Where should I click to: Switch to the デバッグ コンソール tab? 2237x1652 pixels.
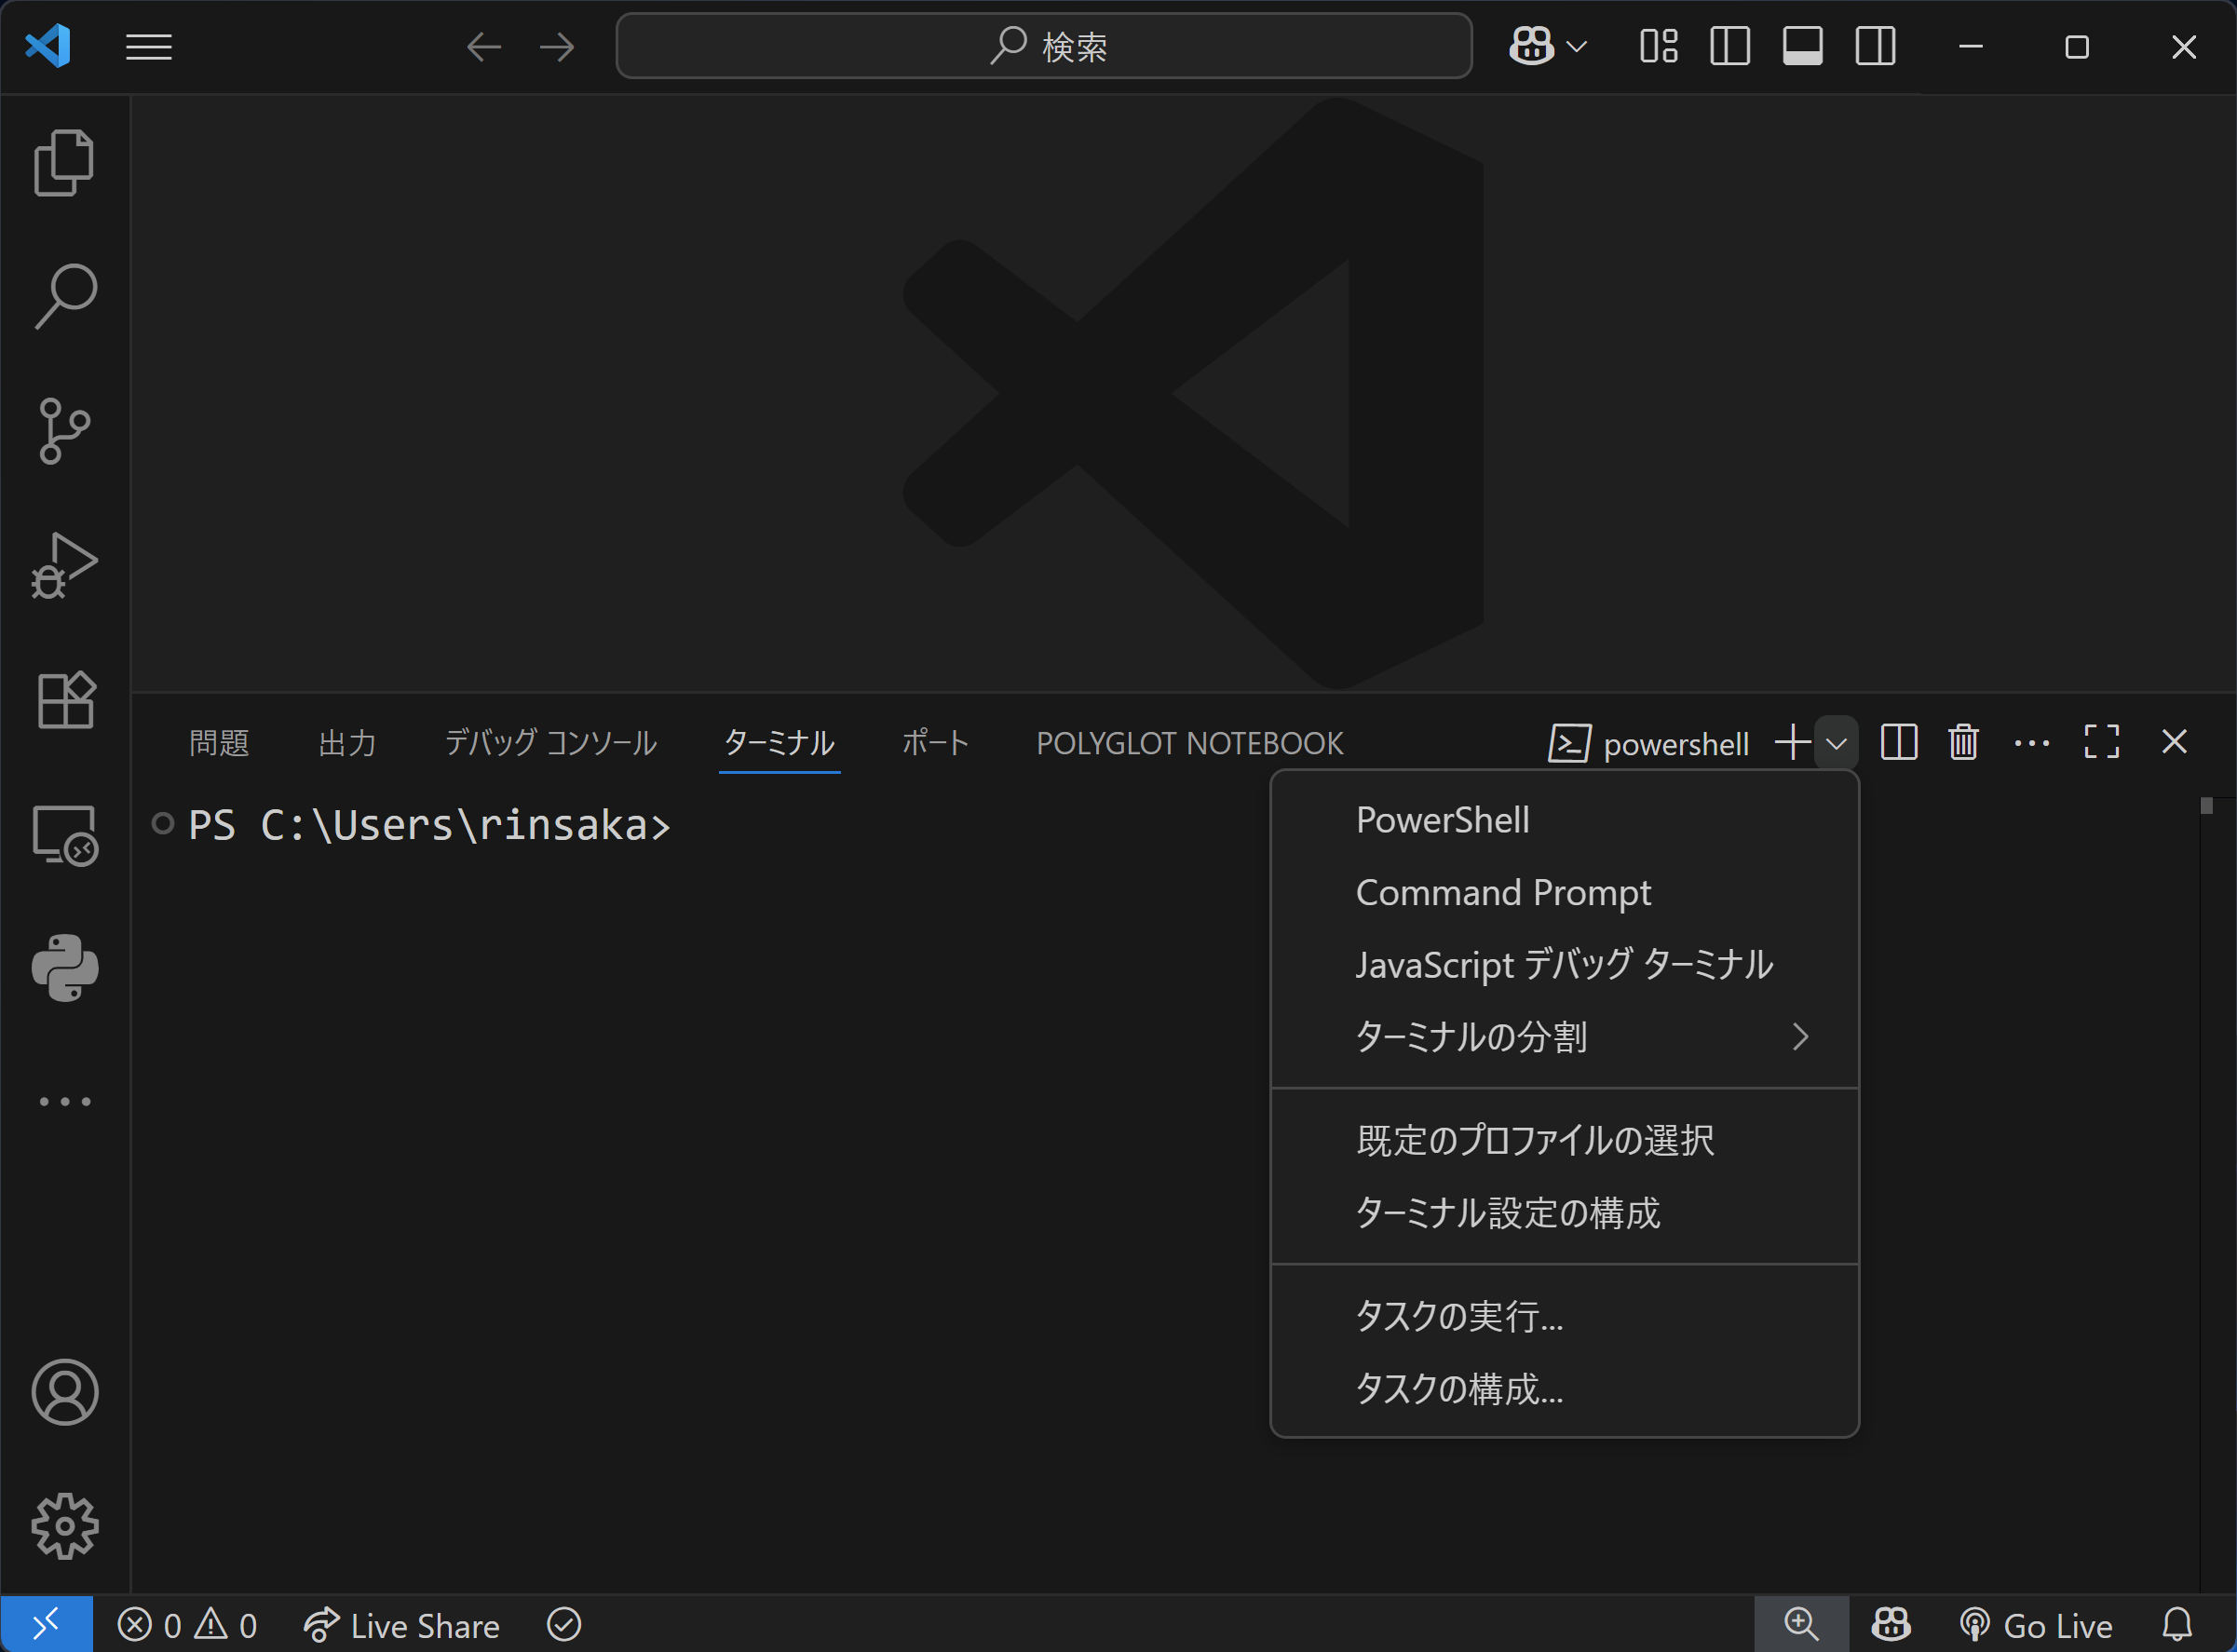(x=551, y=743)
